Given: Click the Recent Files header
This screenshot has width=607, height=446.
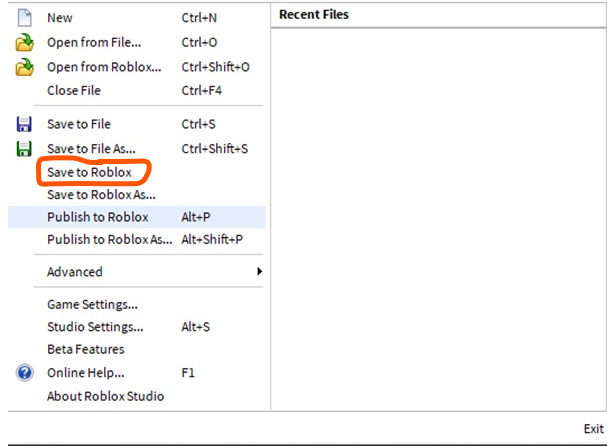Looking at the screenshot, I should pos(314,15).
